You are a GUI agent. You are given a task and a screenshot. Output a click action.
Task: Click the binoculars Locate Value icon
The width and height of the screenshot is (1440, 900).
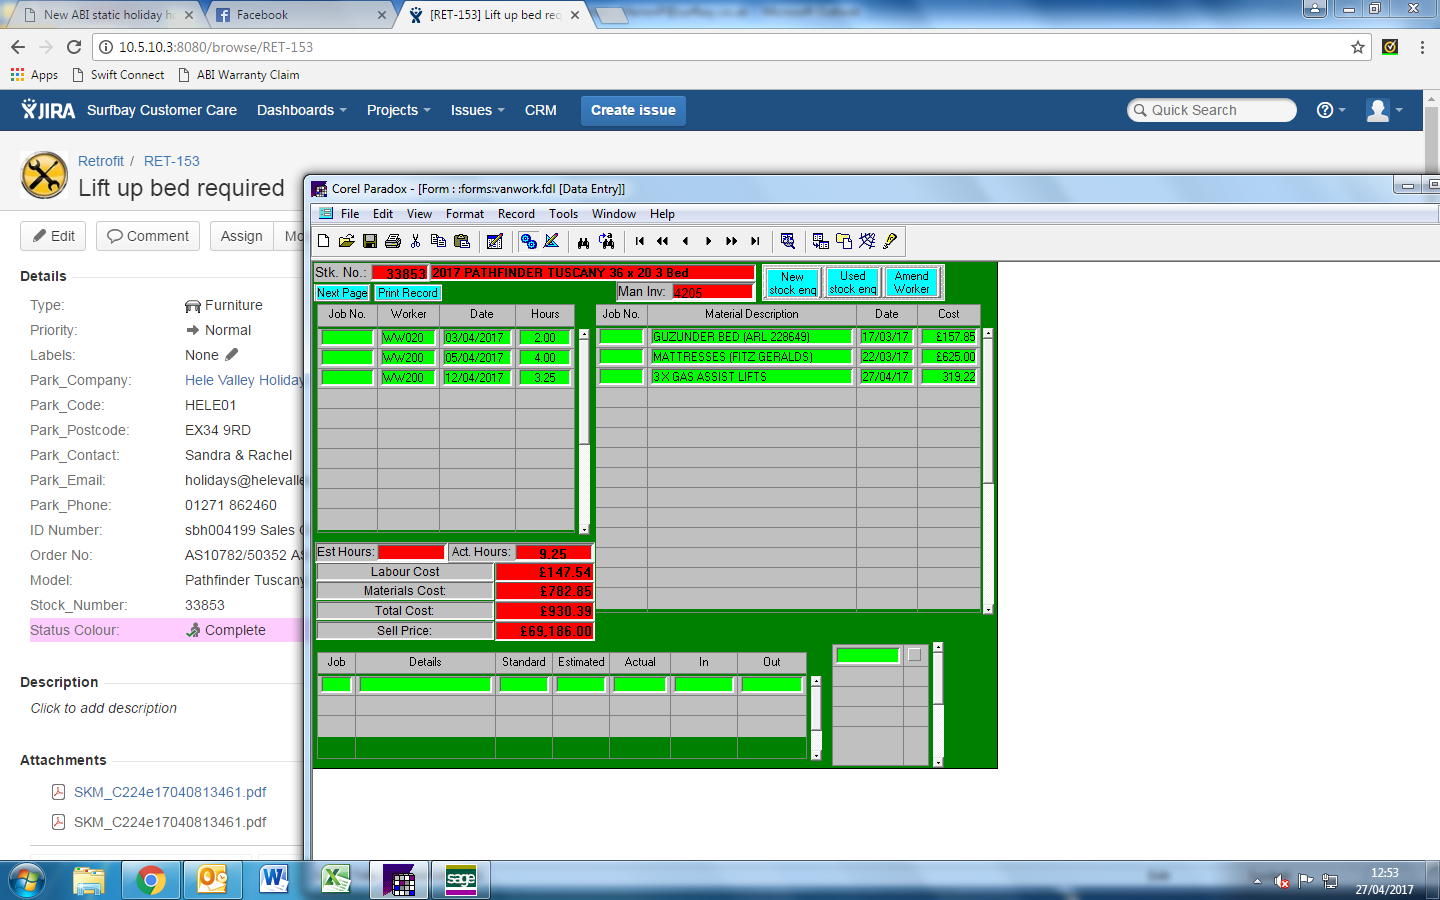[x=584, y=241]
